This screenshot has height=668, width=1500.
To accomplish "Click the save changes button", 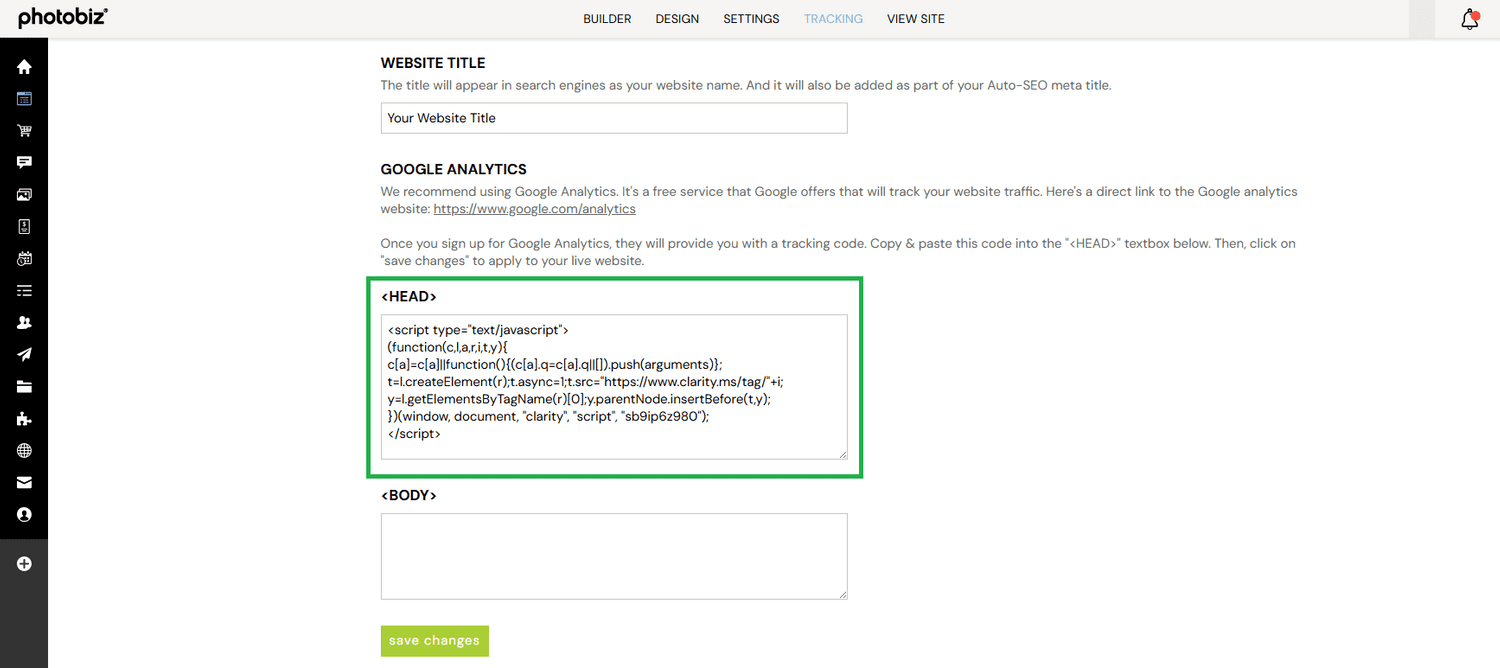I will point(434,641).
